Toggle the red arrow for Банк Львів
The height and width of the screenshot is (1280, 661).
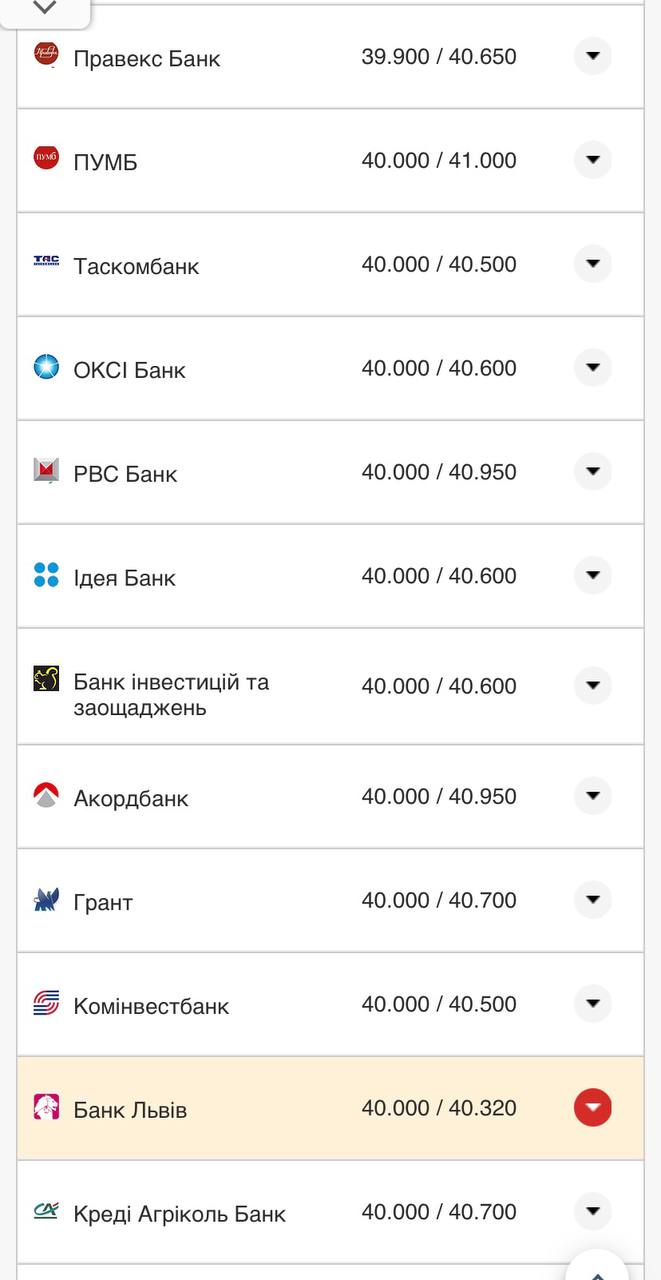tap(592, 1108)
